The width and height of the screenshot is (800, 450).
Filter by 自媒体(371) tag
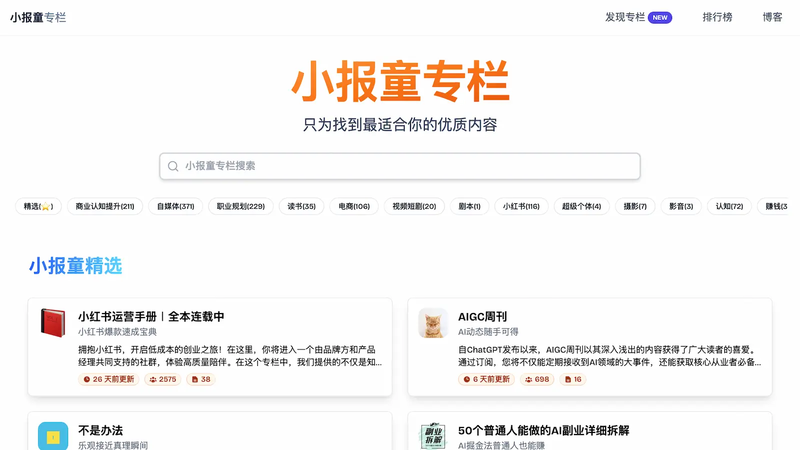176,206
